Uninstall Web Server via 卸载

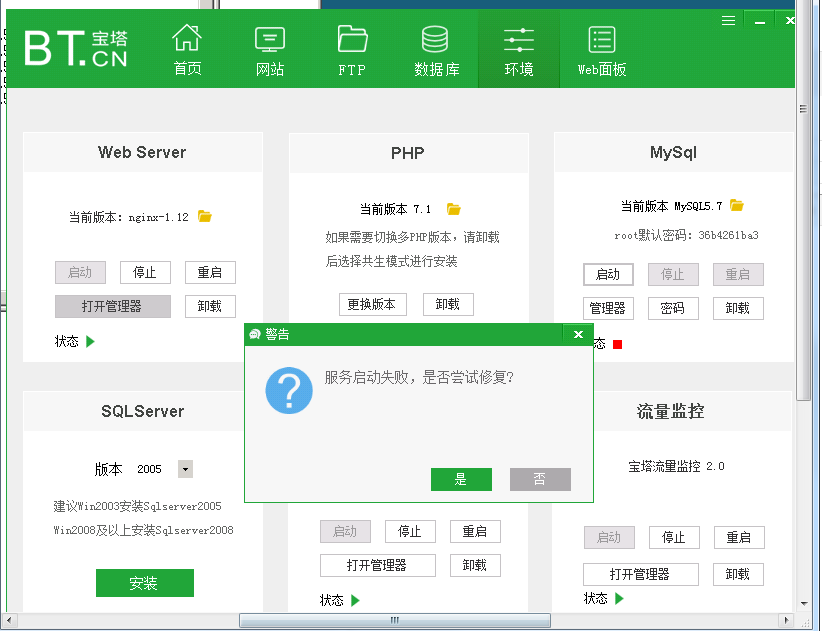tap(210, 306)
